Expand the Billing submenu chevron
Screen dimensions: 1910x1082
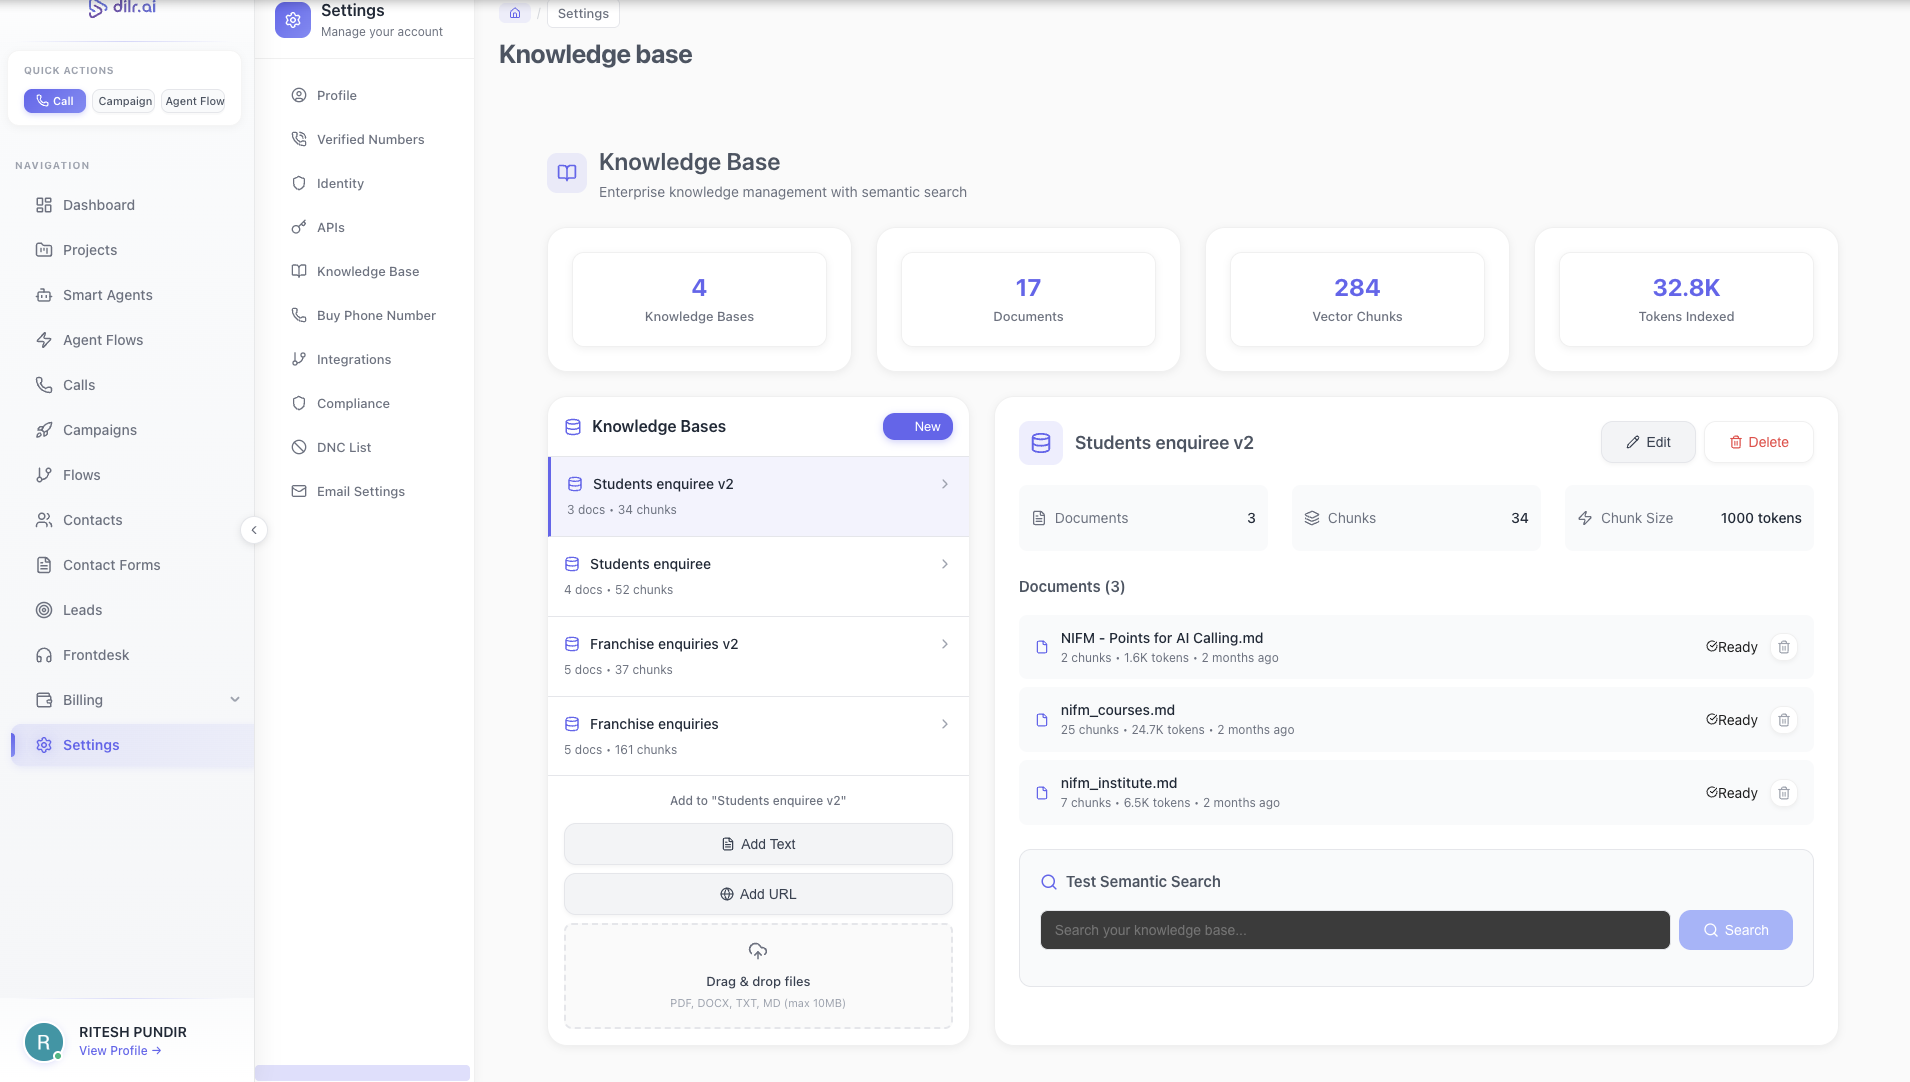[x=235, y=700]
